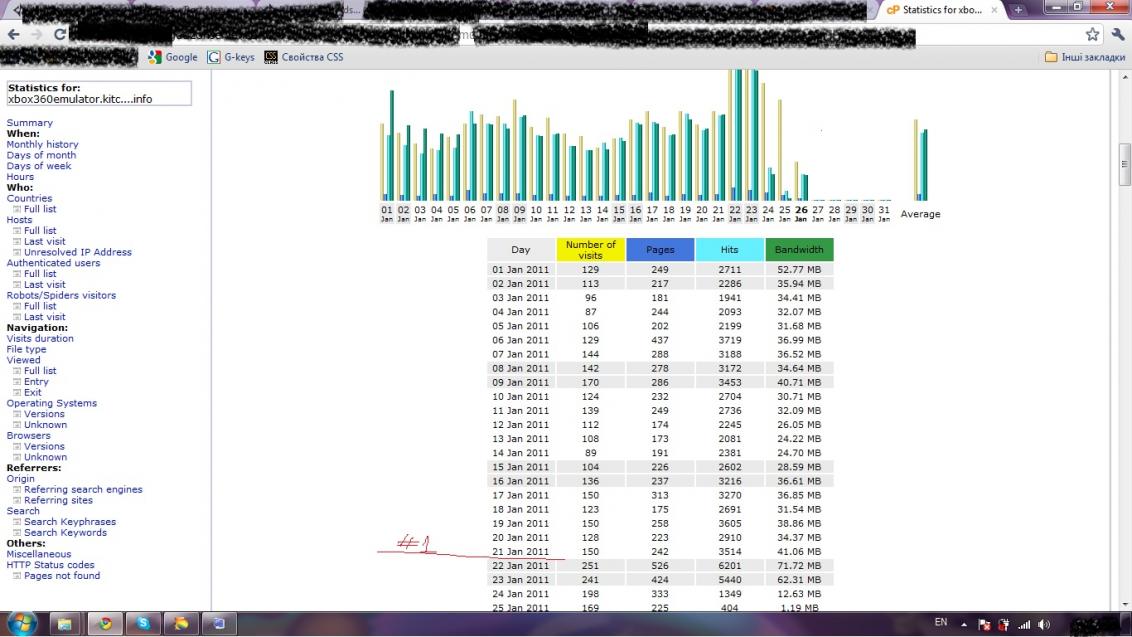Open the Hosts report
Screen dimensions: 1132x637
pyautogui.click(x=19, y=220)
